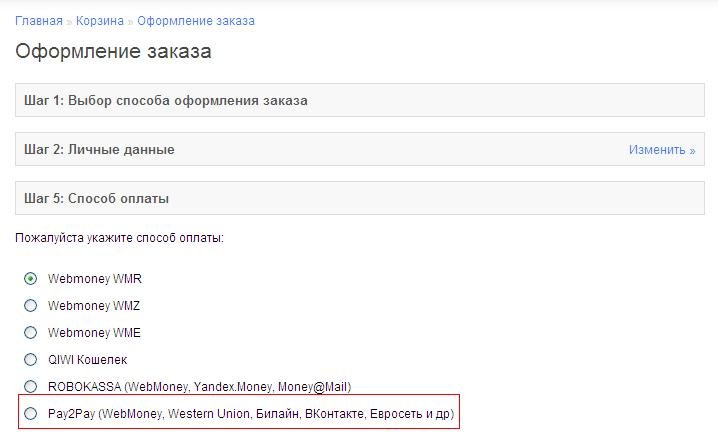
Task: Select the Webmoney WMR radio button
Action: coord(30,279)
